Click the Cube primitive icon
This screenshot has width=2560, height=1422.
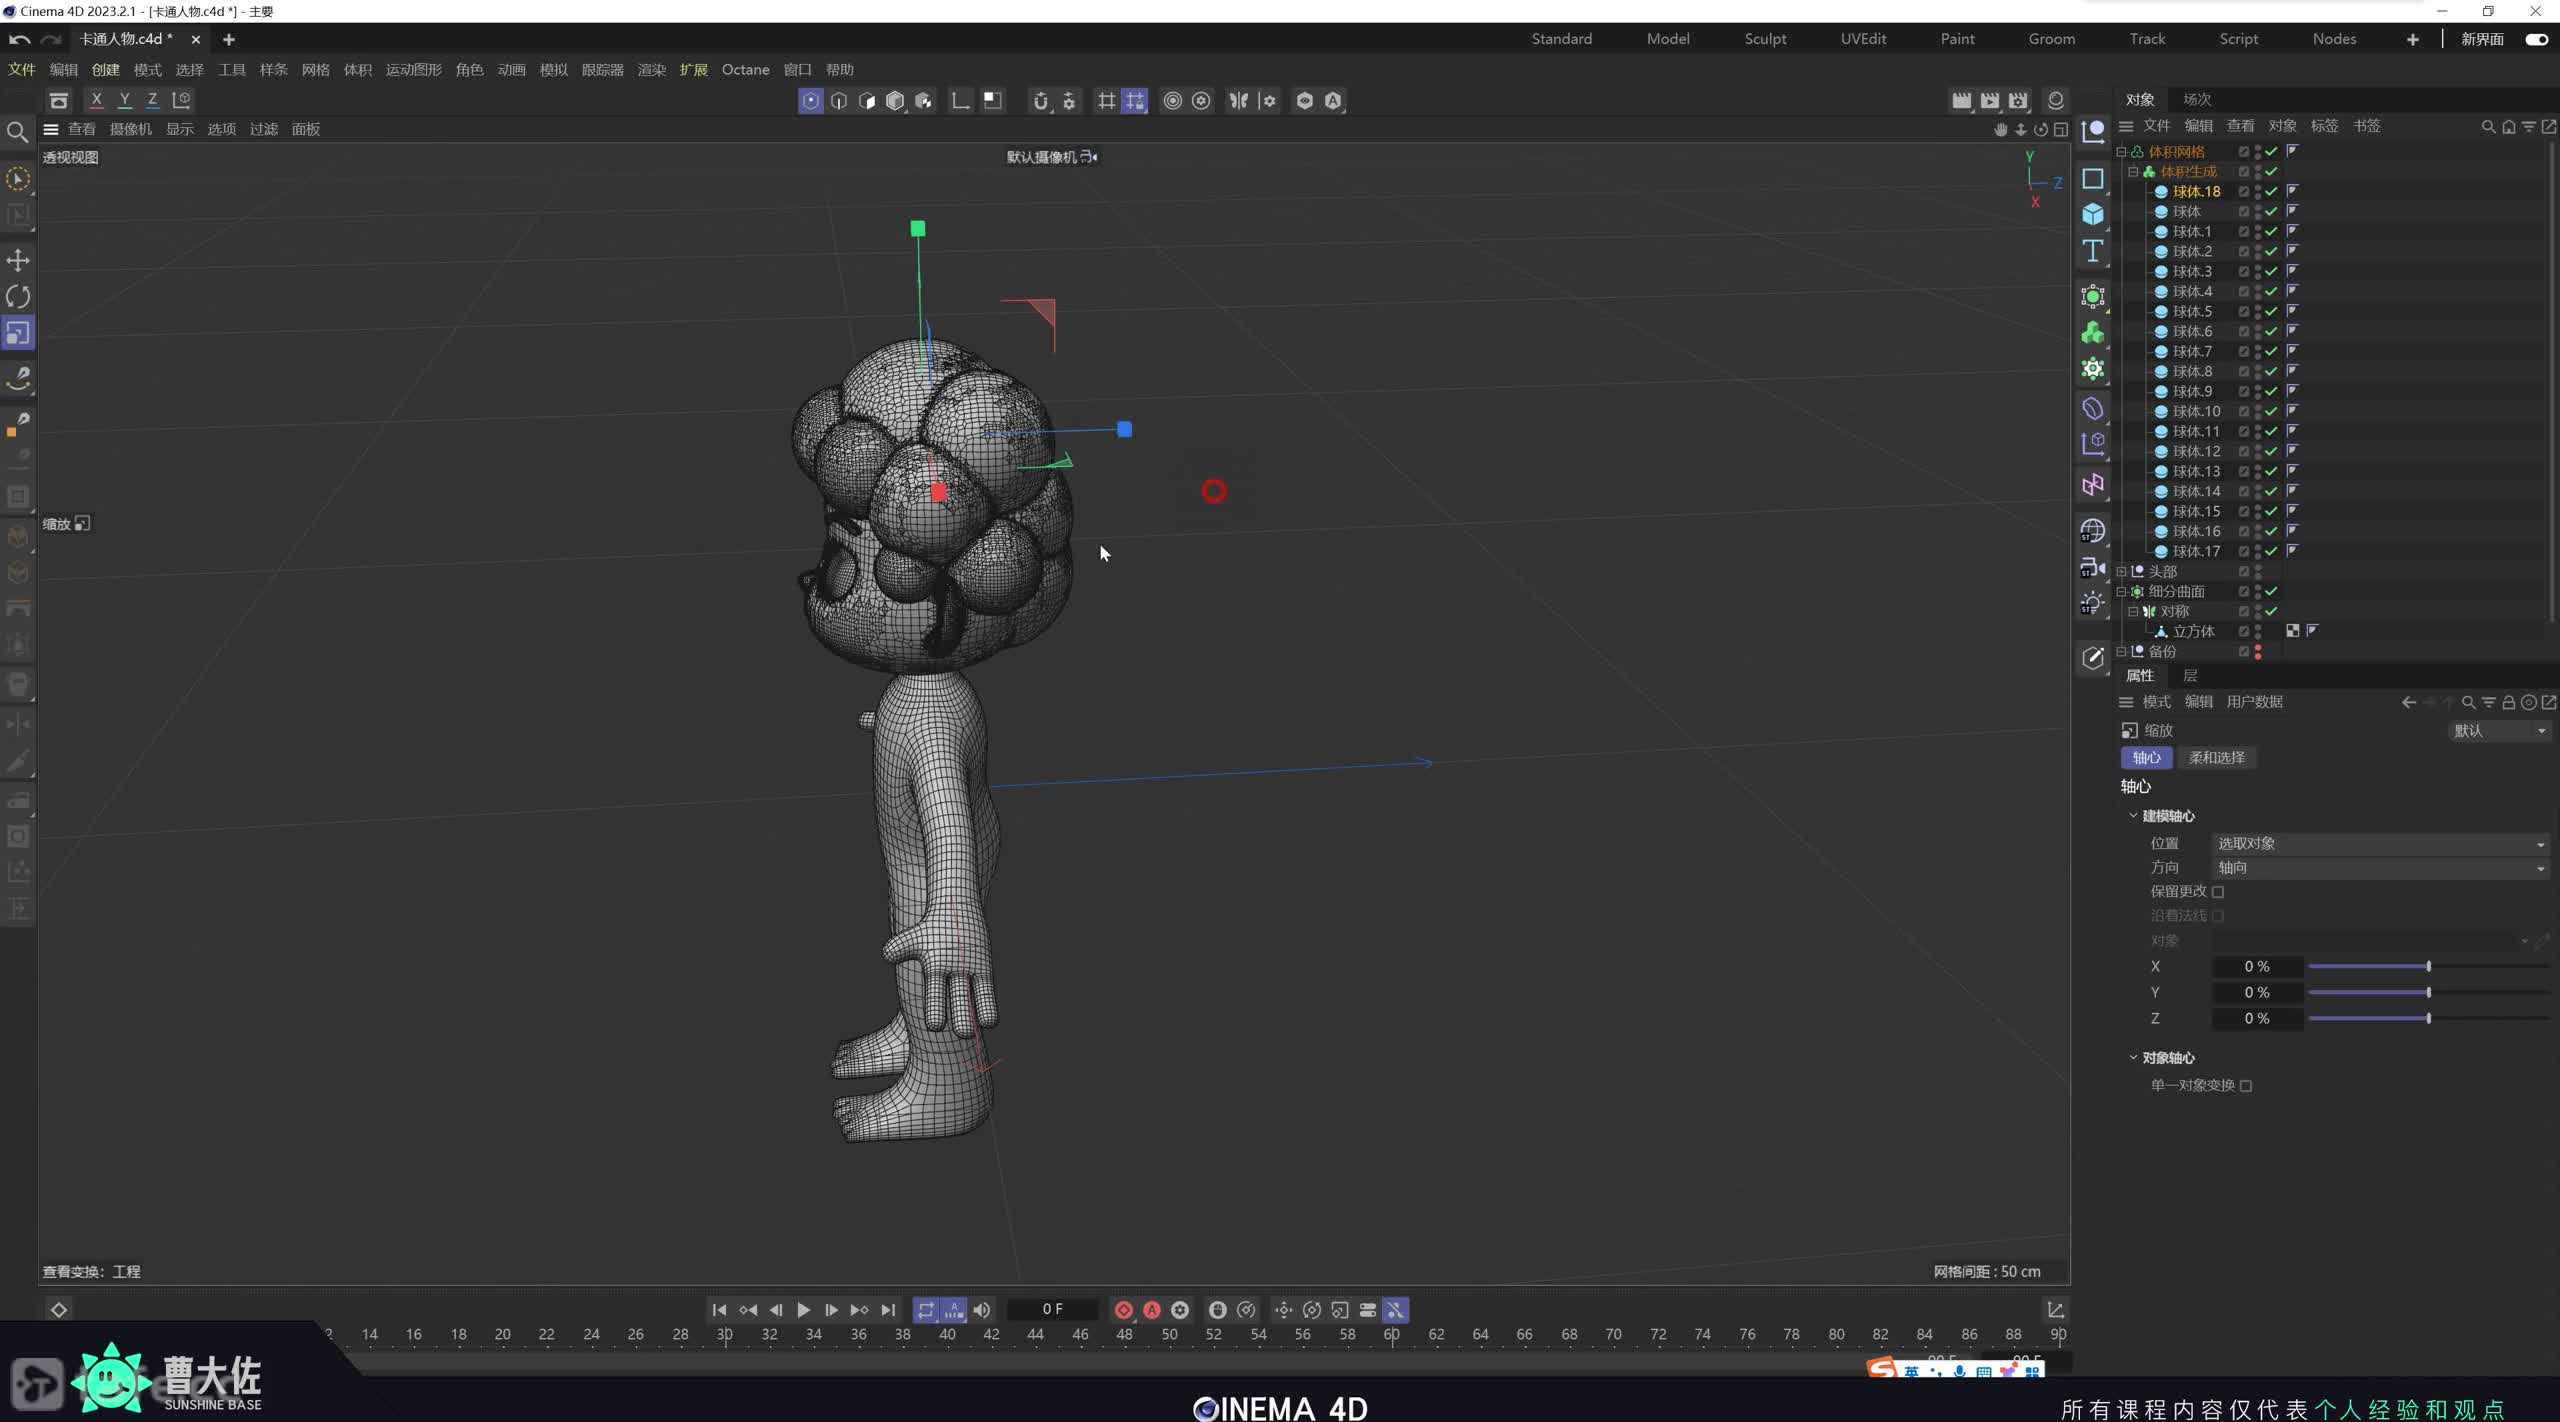point(2092,214)
